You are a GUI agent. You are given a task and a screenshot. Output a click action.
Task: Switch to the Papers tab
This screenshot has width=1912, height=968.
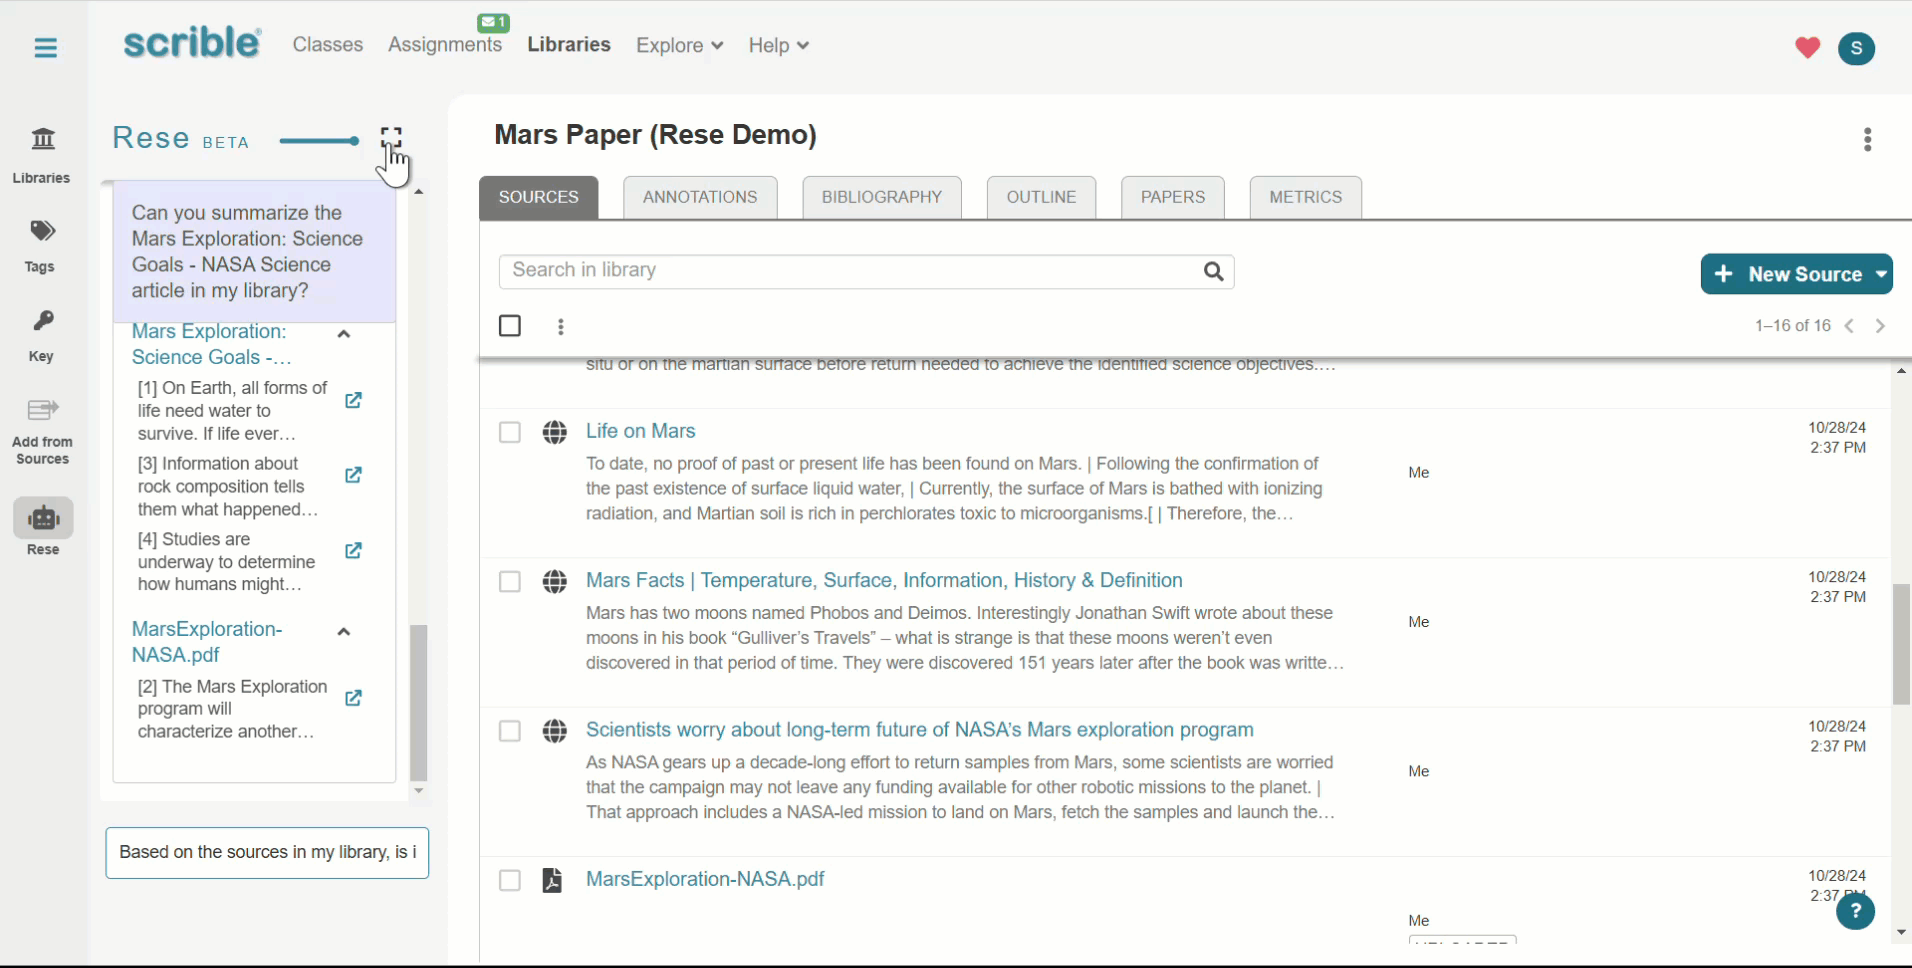(x=1173, y=197)
